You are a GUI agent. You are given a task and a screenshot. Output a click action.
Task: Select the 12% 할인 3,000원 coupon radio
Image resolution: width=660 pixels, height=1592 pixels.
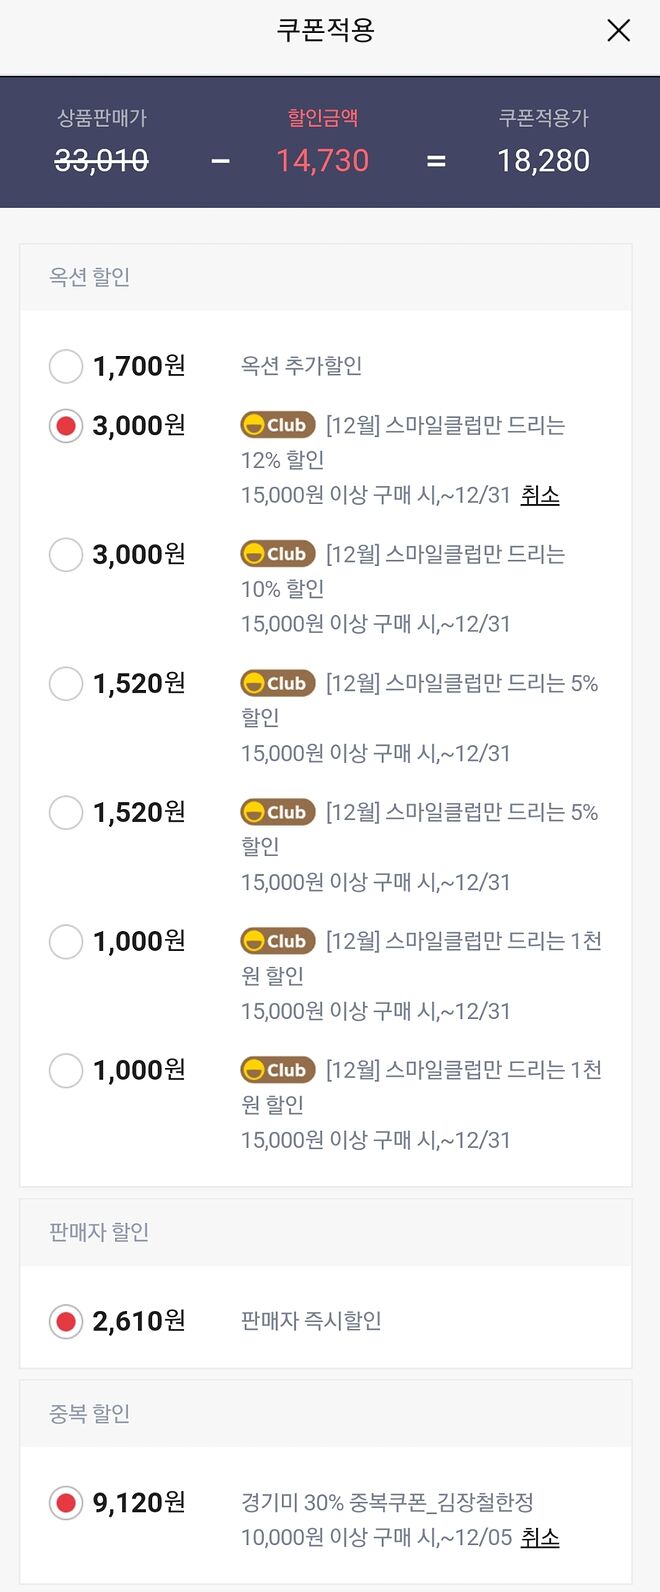coord(66,426)
